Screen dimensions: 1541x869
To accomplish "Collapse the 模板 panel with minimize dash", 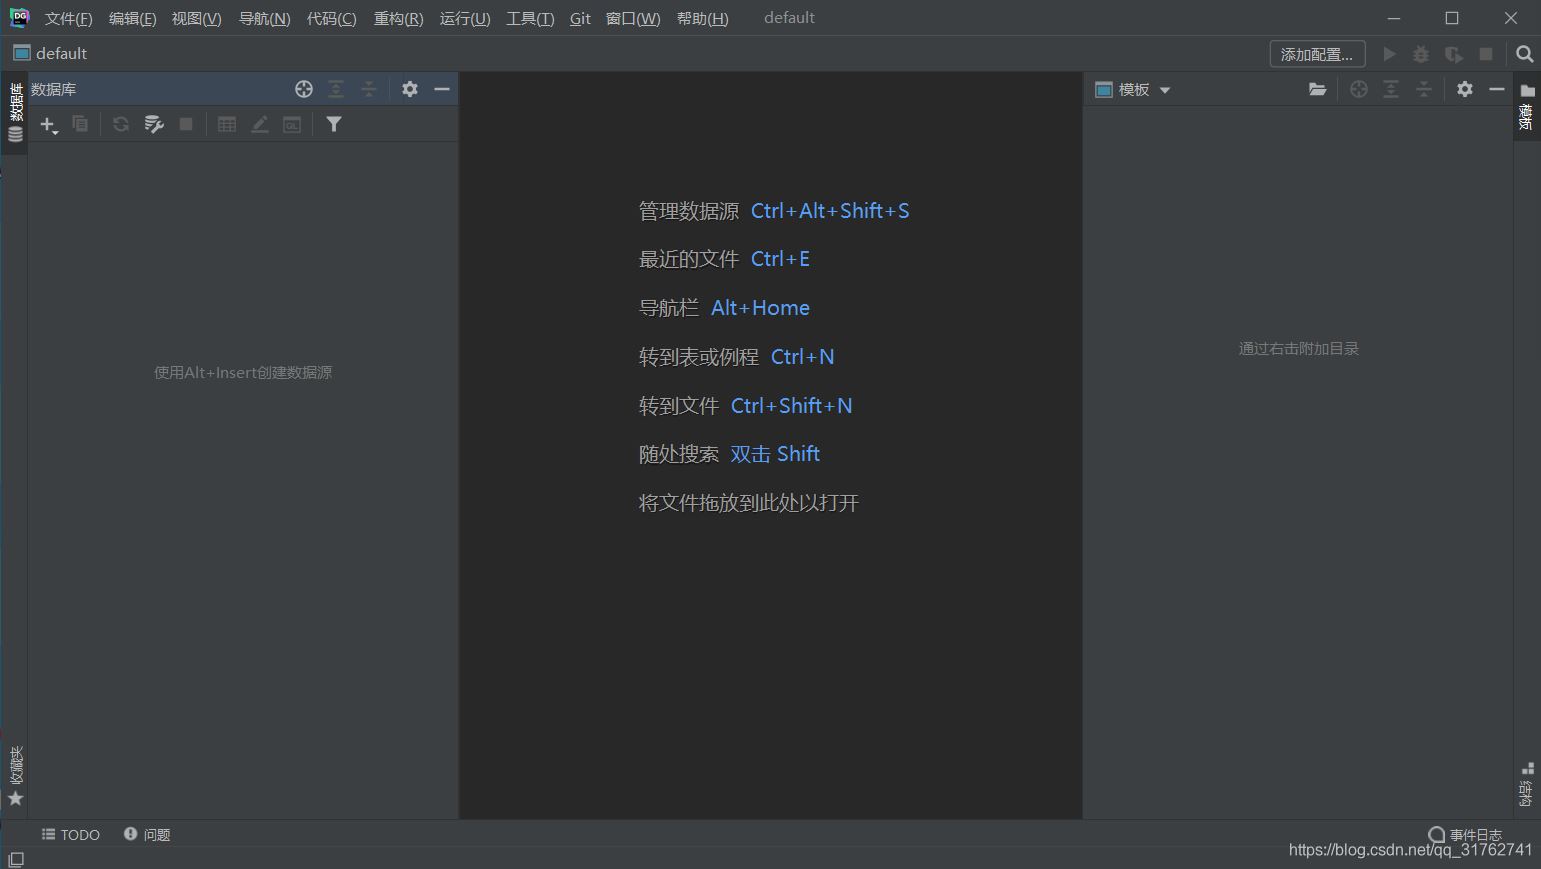I will click(x=1497, y=90).
